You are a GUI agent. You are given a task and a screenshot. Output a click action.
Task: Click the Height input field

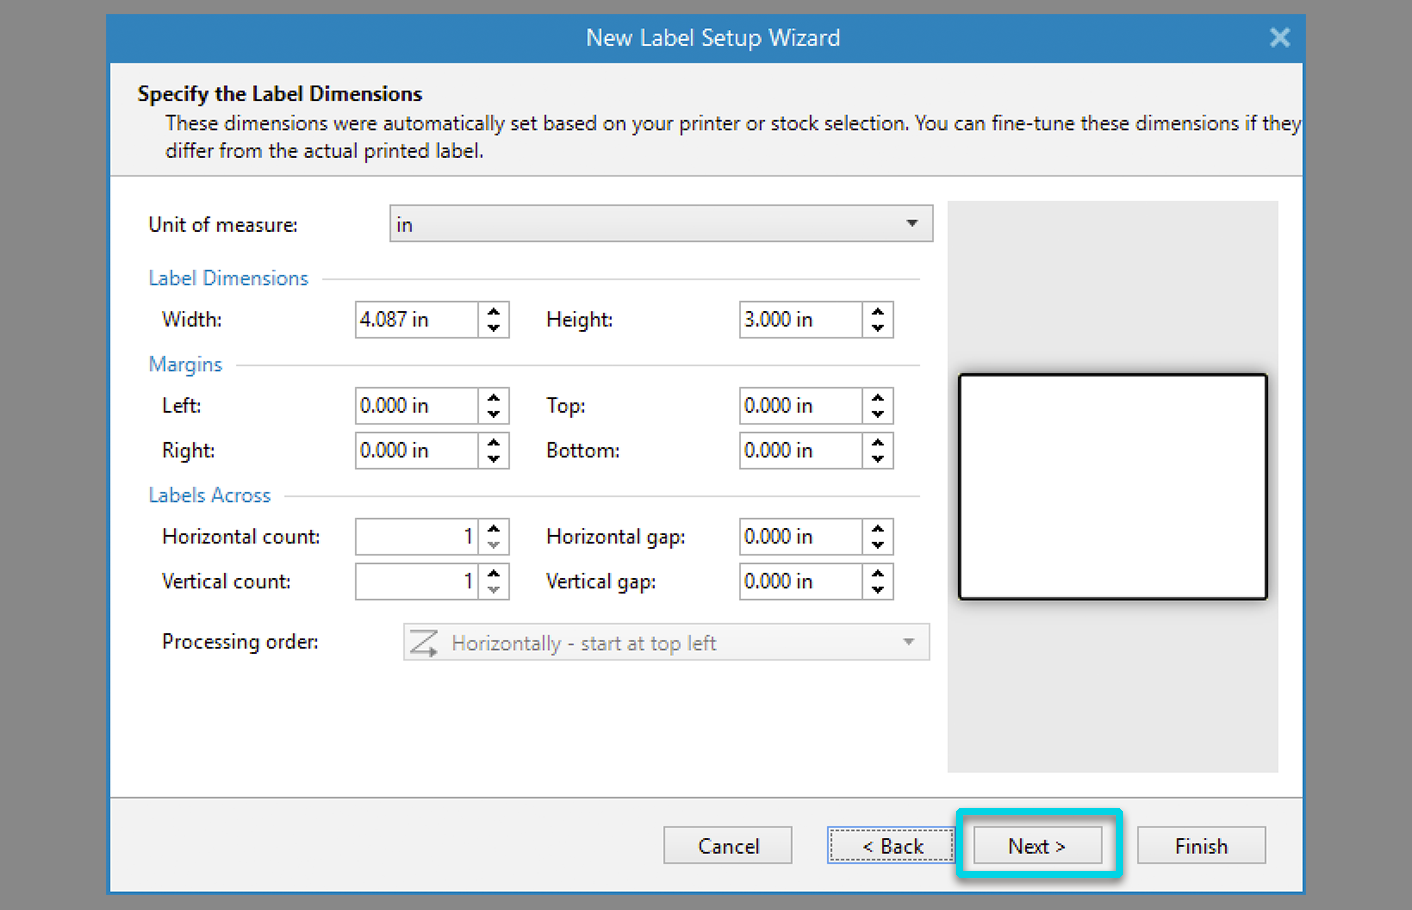click(x=800, y=320)
